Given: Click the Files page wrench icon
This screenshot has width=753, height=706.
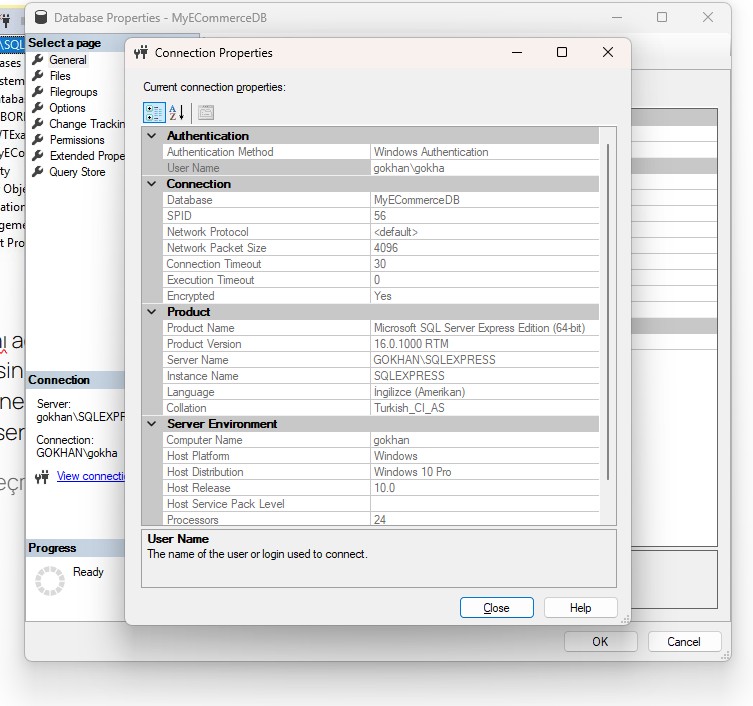Looking at the screenshot, I should pos(38,76).
